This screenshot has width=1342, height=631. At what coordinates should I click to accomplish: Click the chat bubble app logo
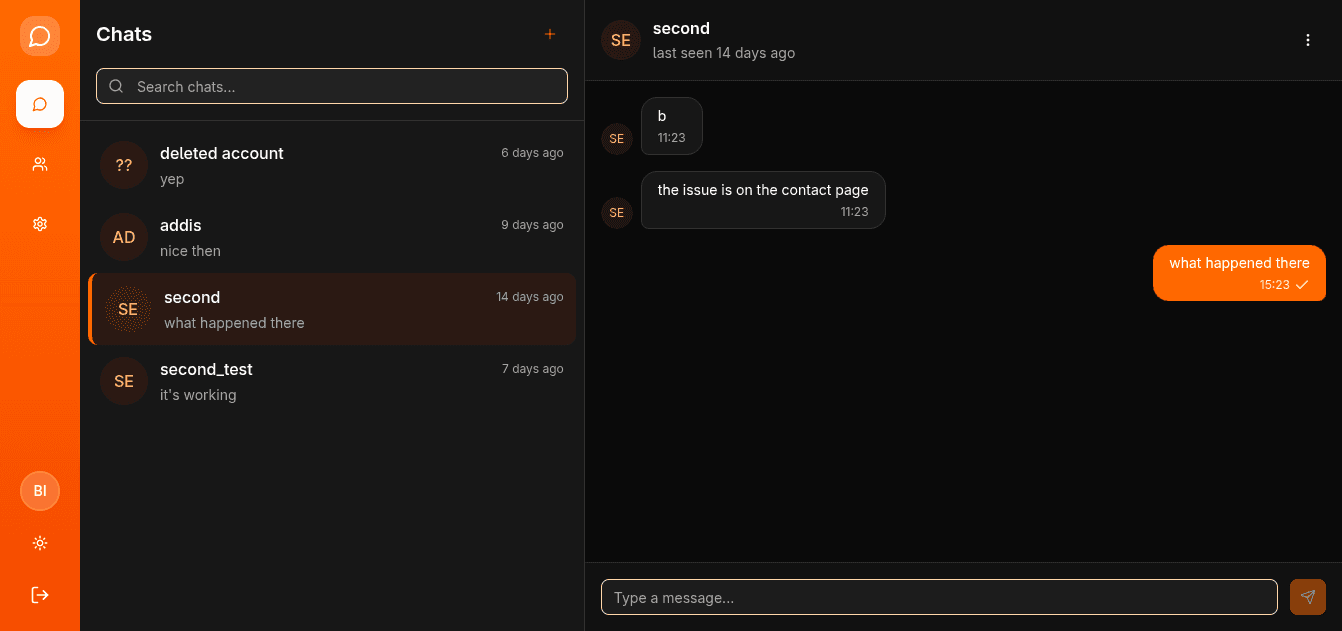(x=40, y=36)
